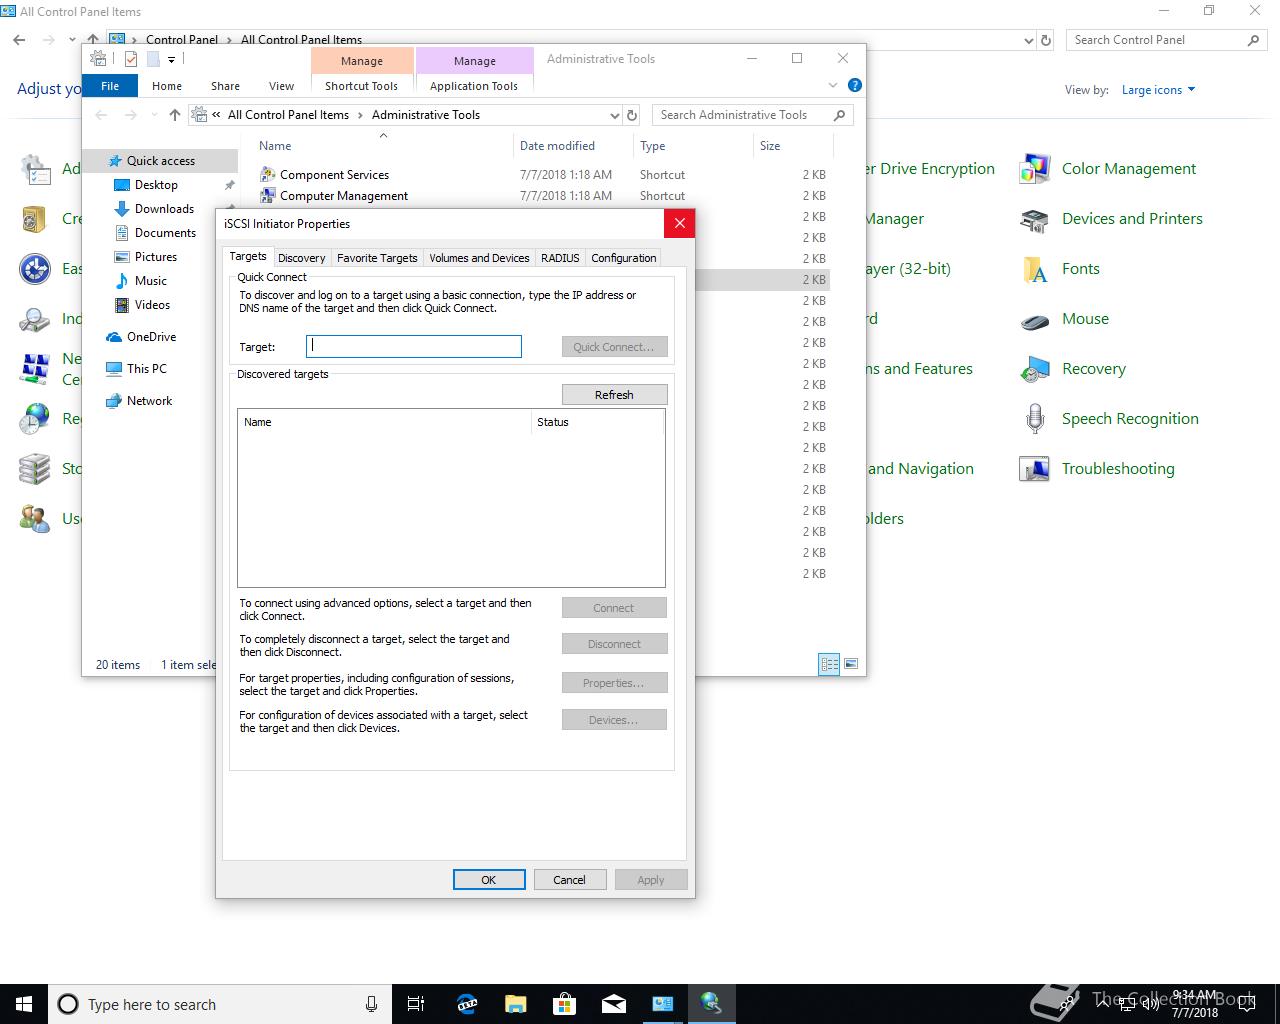This screenshot has height=1024, width=1280.
Task: Open the View by Large icons dropdown
Action: click(x=1158, y=90)
